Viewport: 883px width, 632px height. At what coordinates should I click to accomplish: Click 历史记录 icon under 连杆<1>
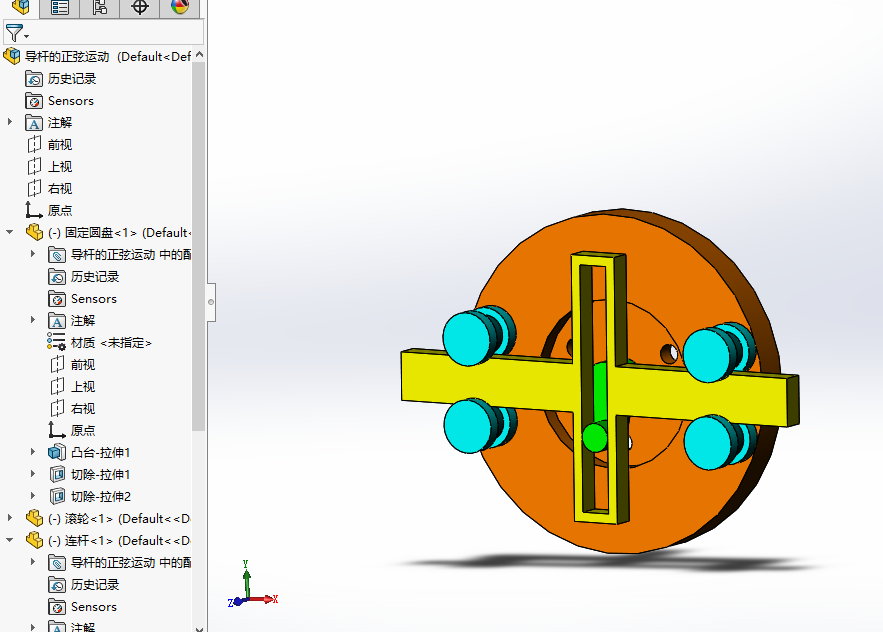tap(57, 585)
